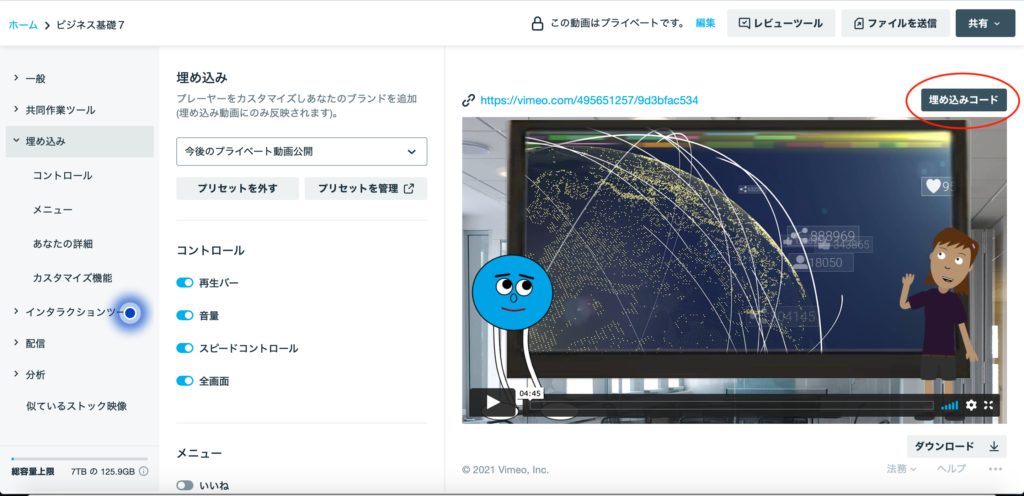The image size is (1024, 496).
Task: Open the player settings gear icon
Action: 971,405
